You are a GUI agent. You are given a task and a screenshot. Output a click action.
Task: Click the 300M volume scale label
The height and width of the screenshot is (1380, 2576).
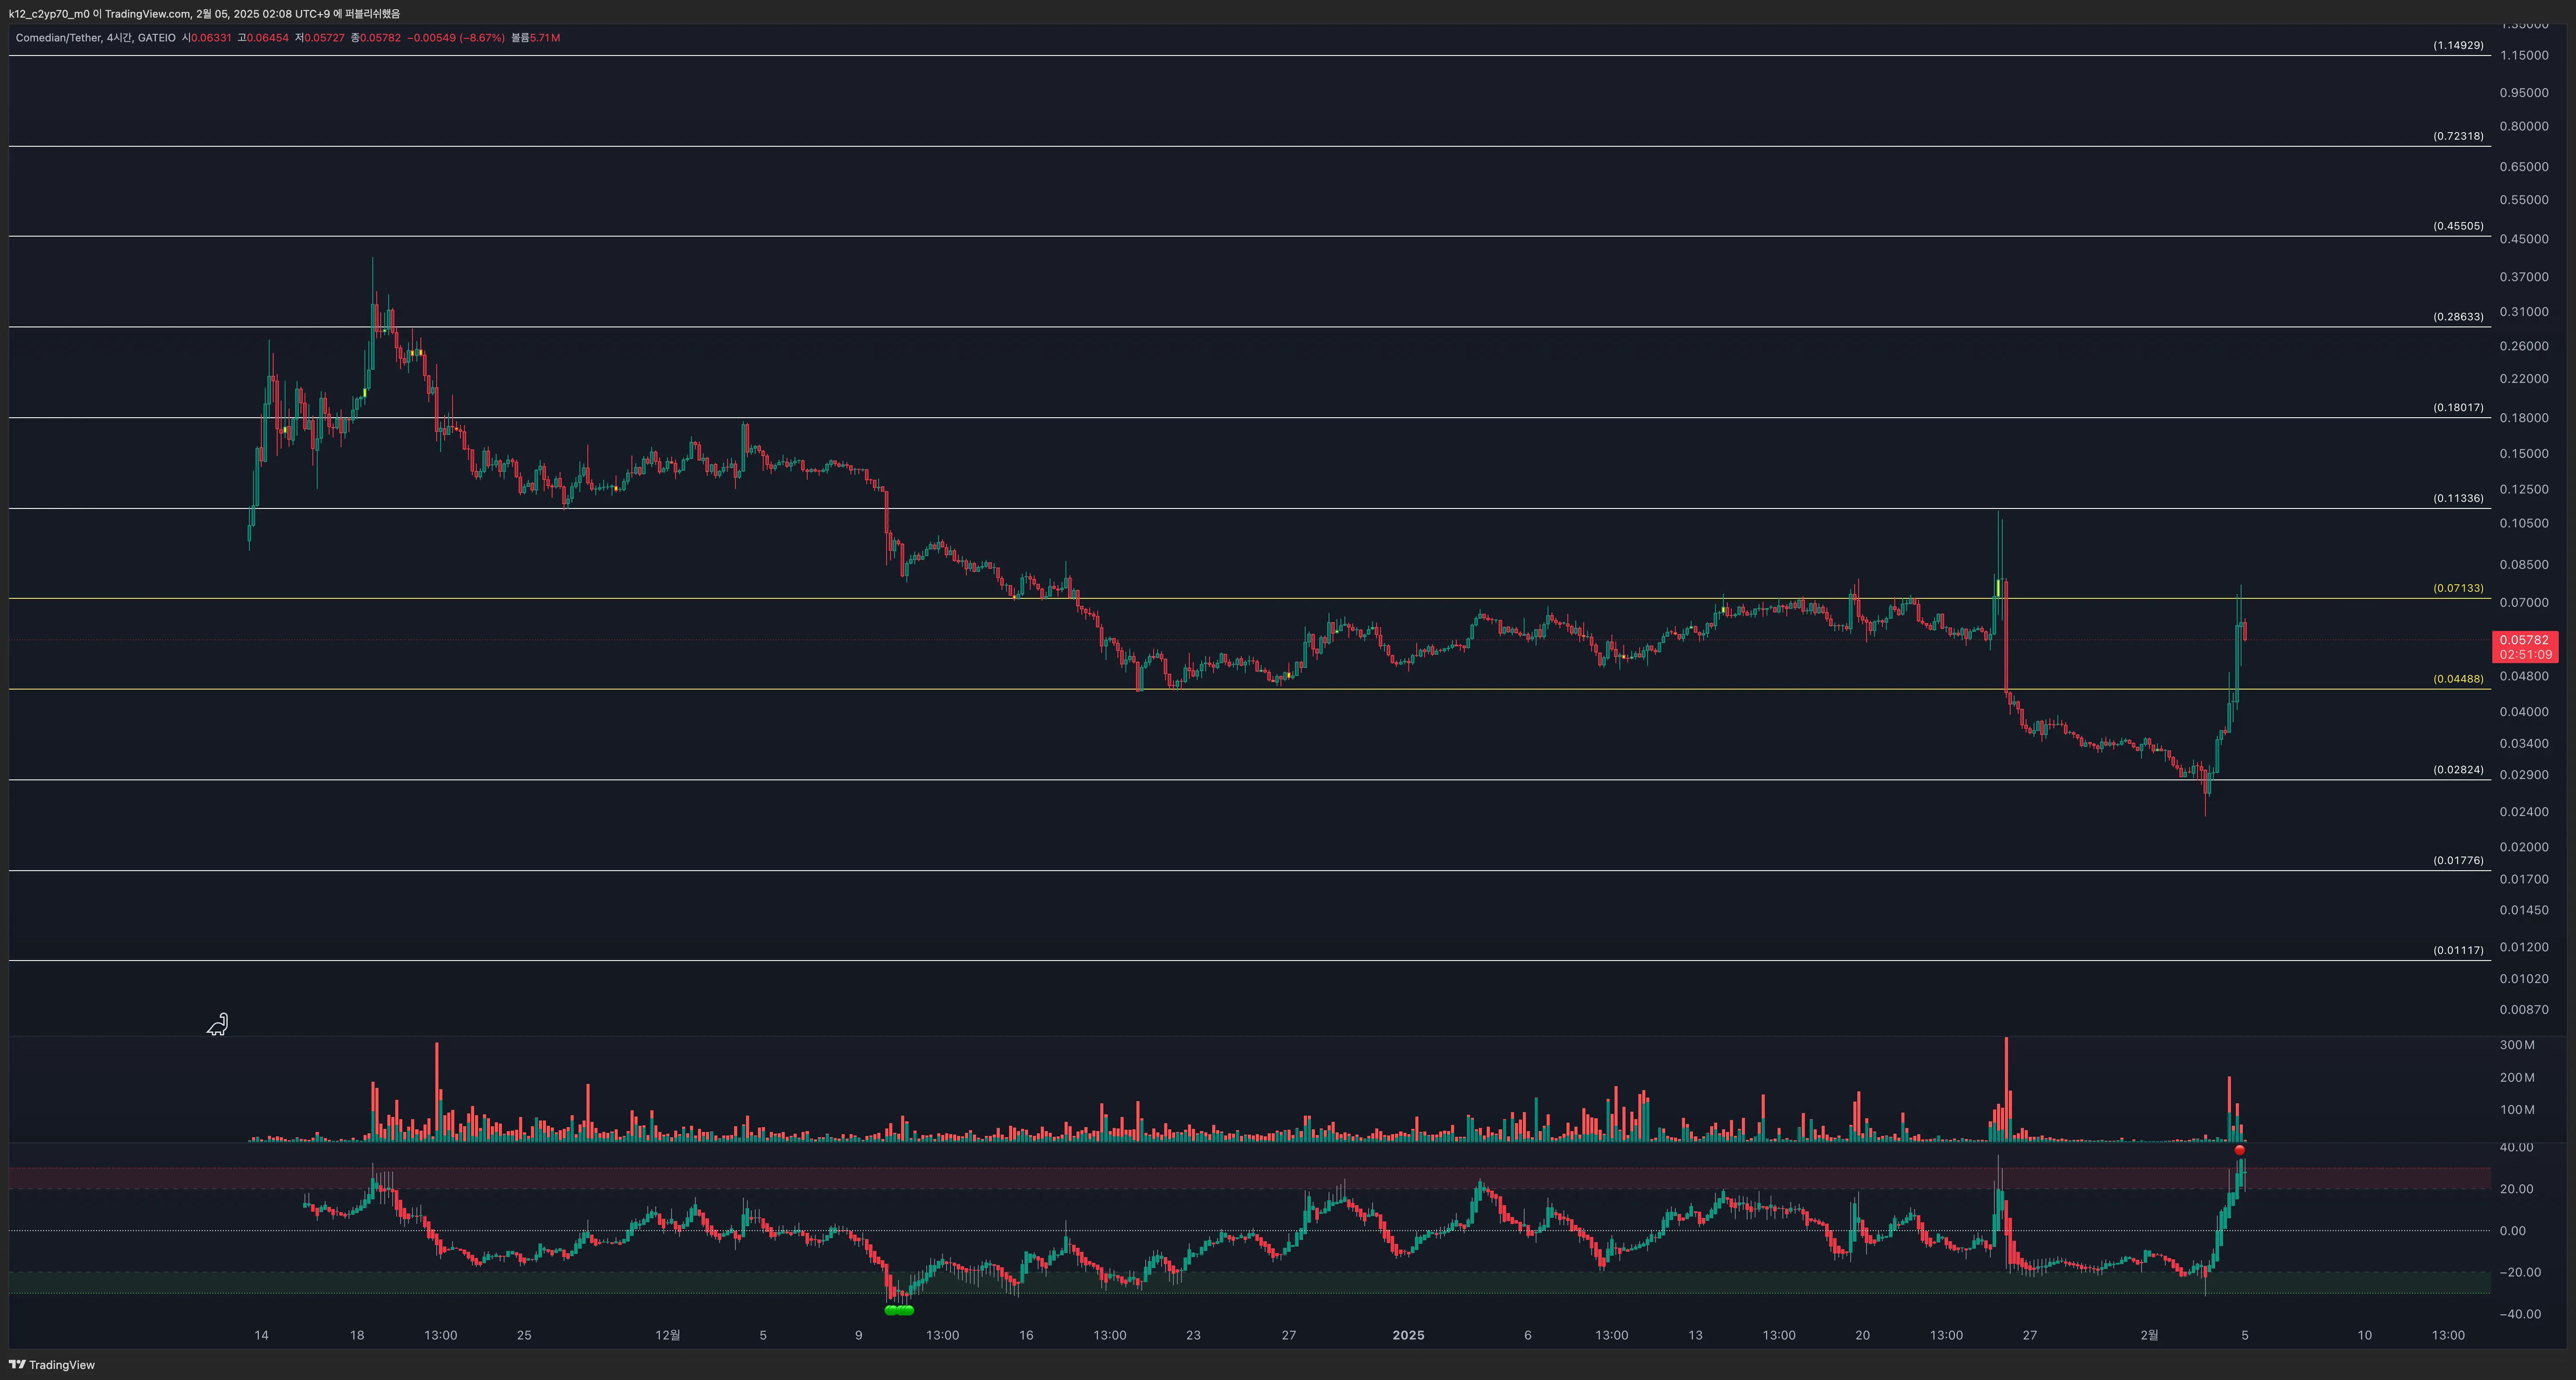point(2517,1045)
